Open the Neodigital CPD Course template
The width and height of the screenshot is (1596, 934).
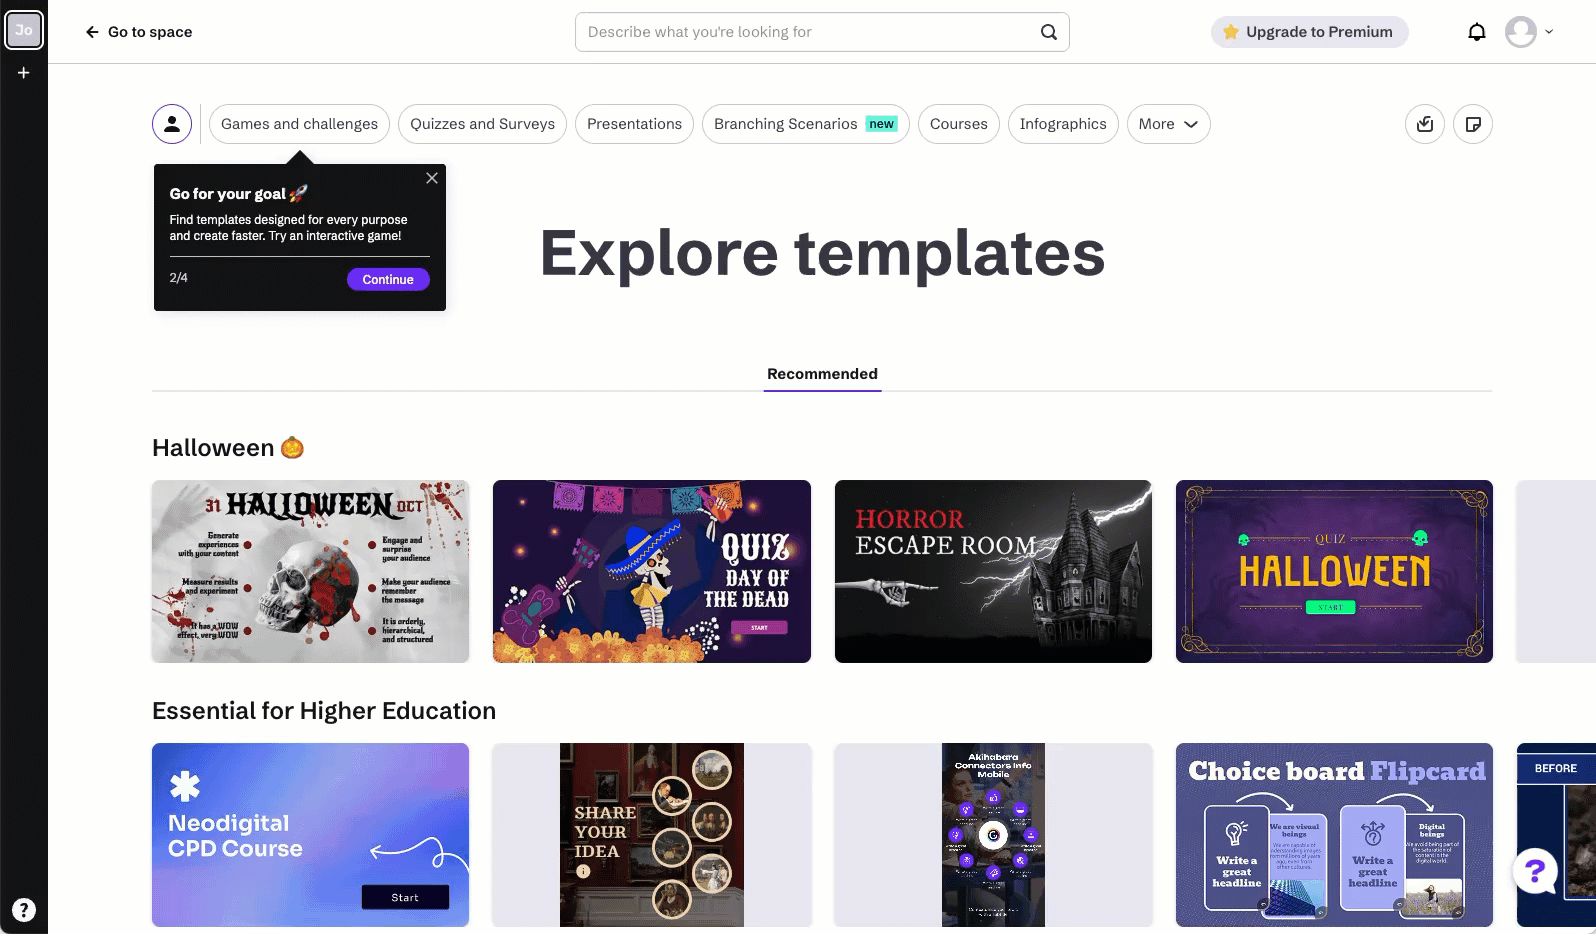(310, 835)
